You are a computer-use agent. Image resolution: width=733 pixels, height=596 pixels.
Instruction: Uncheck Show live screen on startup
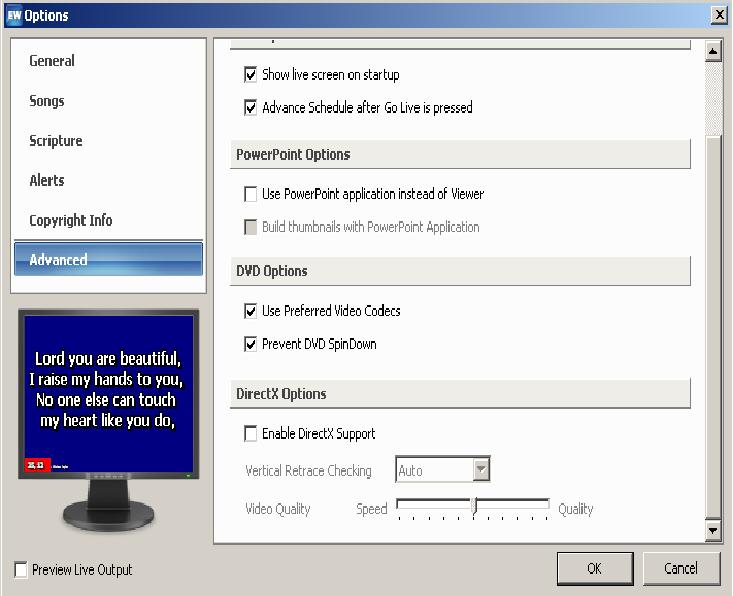point(251,75)
